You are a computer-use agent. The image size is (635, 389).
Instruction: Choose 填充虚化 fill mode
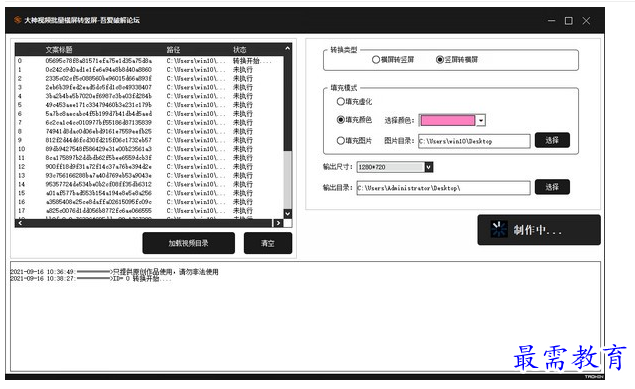click(x=354, y=102)
